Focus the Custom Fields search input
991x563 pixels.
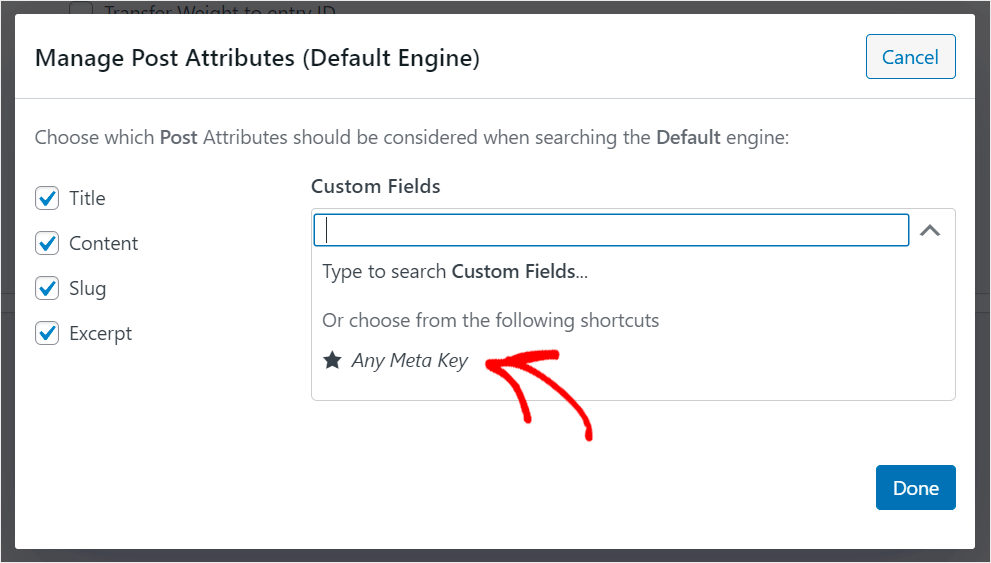click(x=611, y=230)
